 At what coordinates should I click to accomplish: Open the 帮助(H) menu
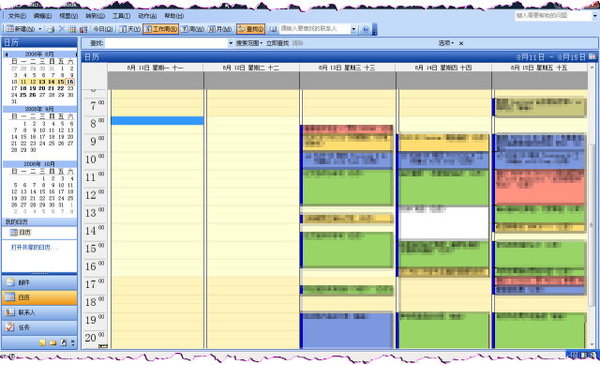[174, 16]
